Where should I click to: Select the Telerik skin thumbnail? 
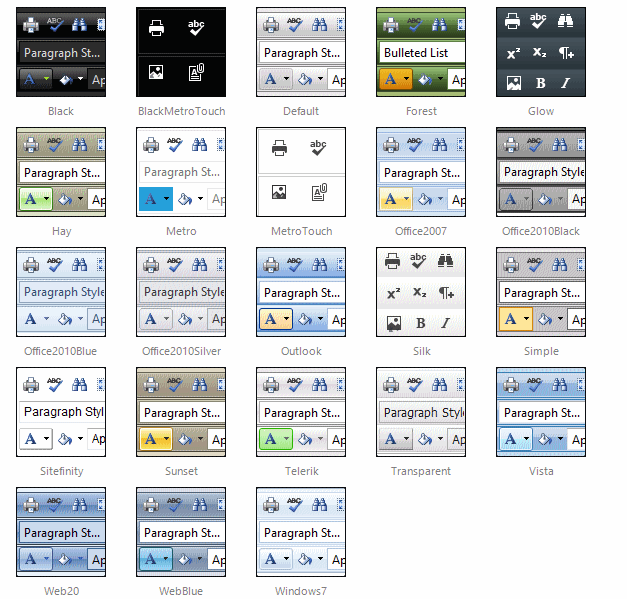(x=301, y=412)
